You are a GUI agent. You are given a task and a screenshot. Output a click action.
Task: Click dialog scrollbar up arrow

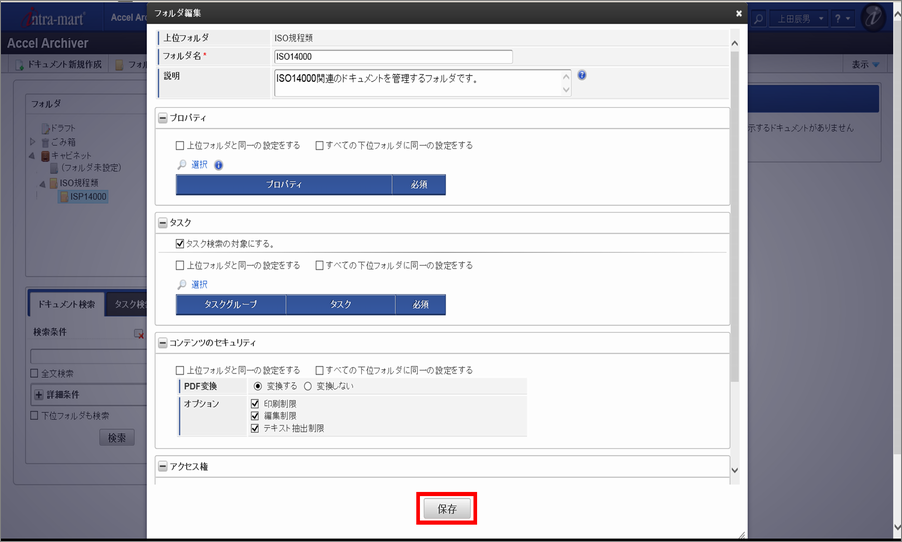[735, 43]
